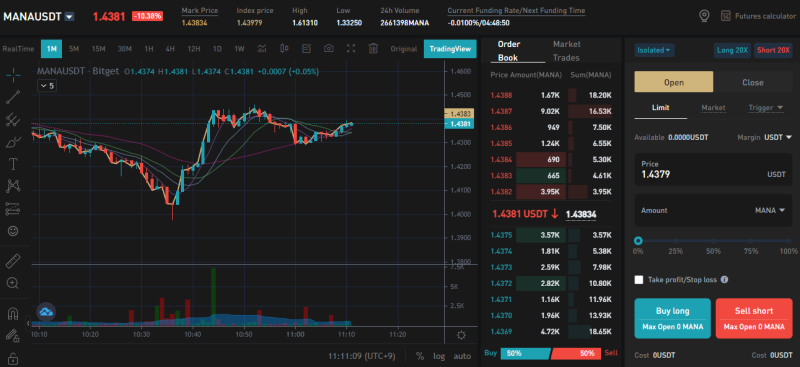The height and width of the screenshot is (367, 800).
Task: Click the 1.4382 ask price row
Action: pos(551,192)
